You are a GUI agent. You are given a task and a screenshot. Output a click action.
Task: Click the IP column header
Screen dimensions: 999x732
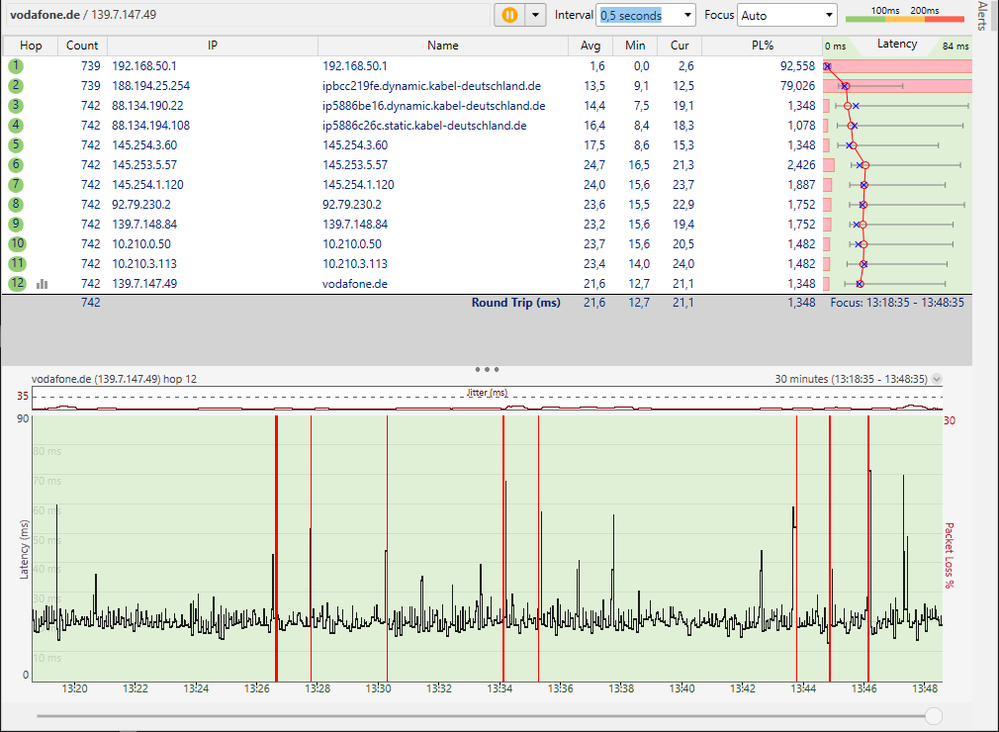[x=212, y=45]
